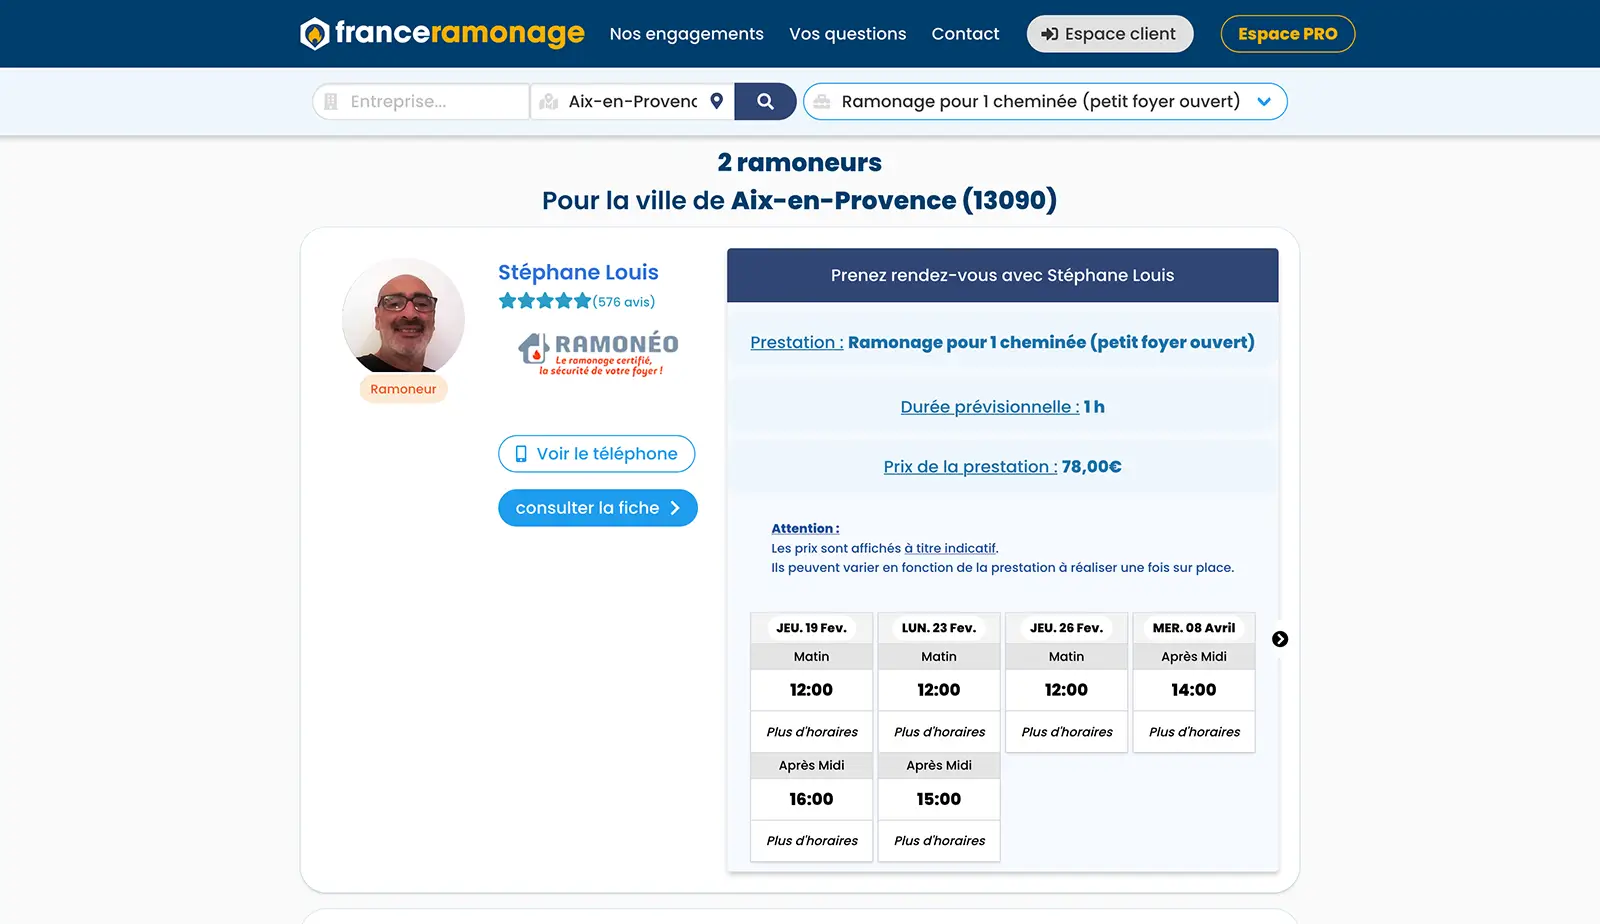Select the 12:00 slot on JEU. 19 Fev.

click(811, 689)
